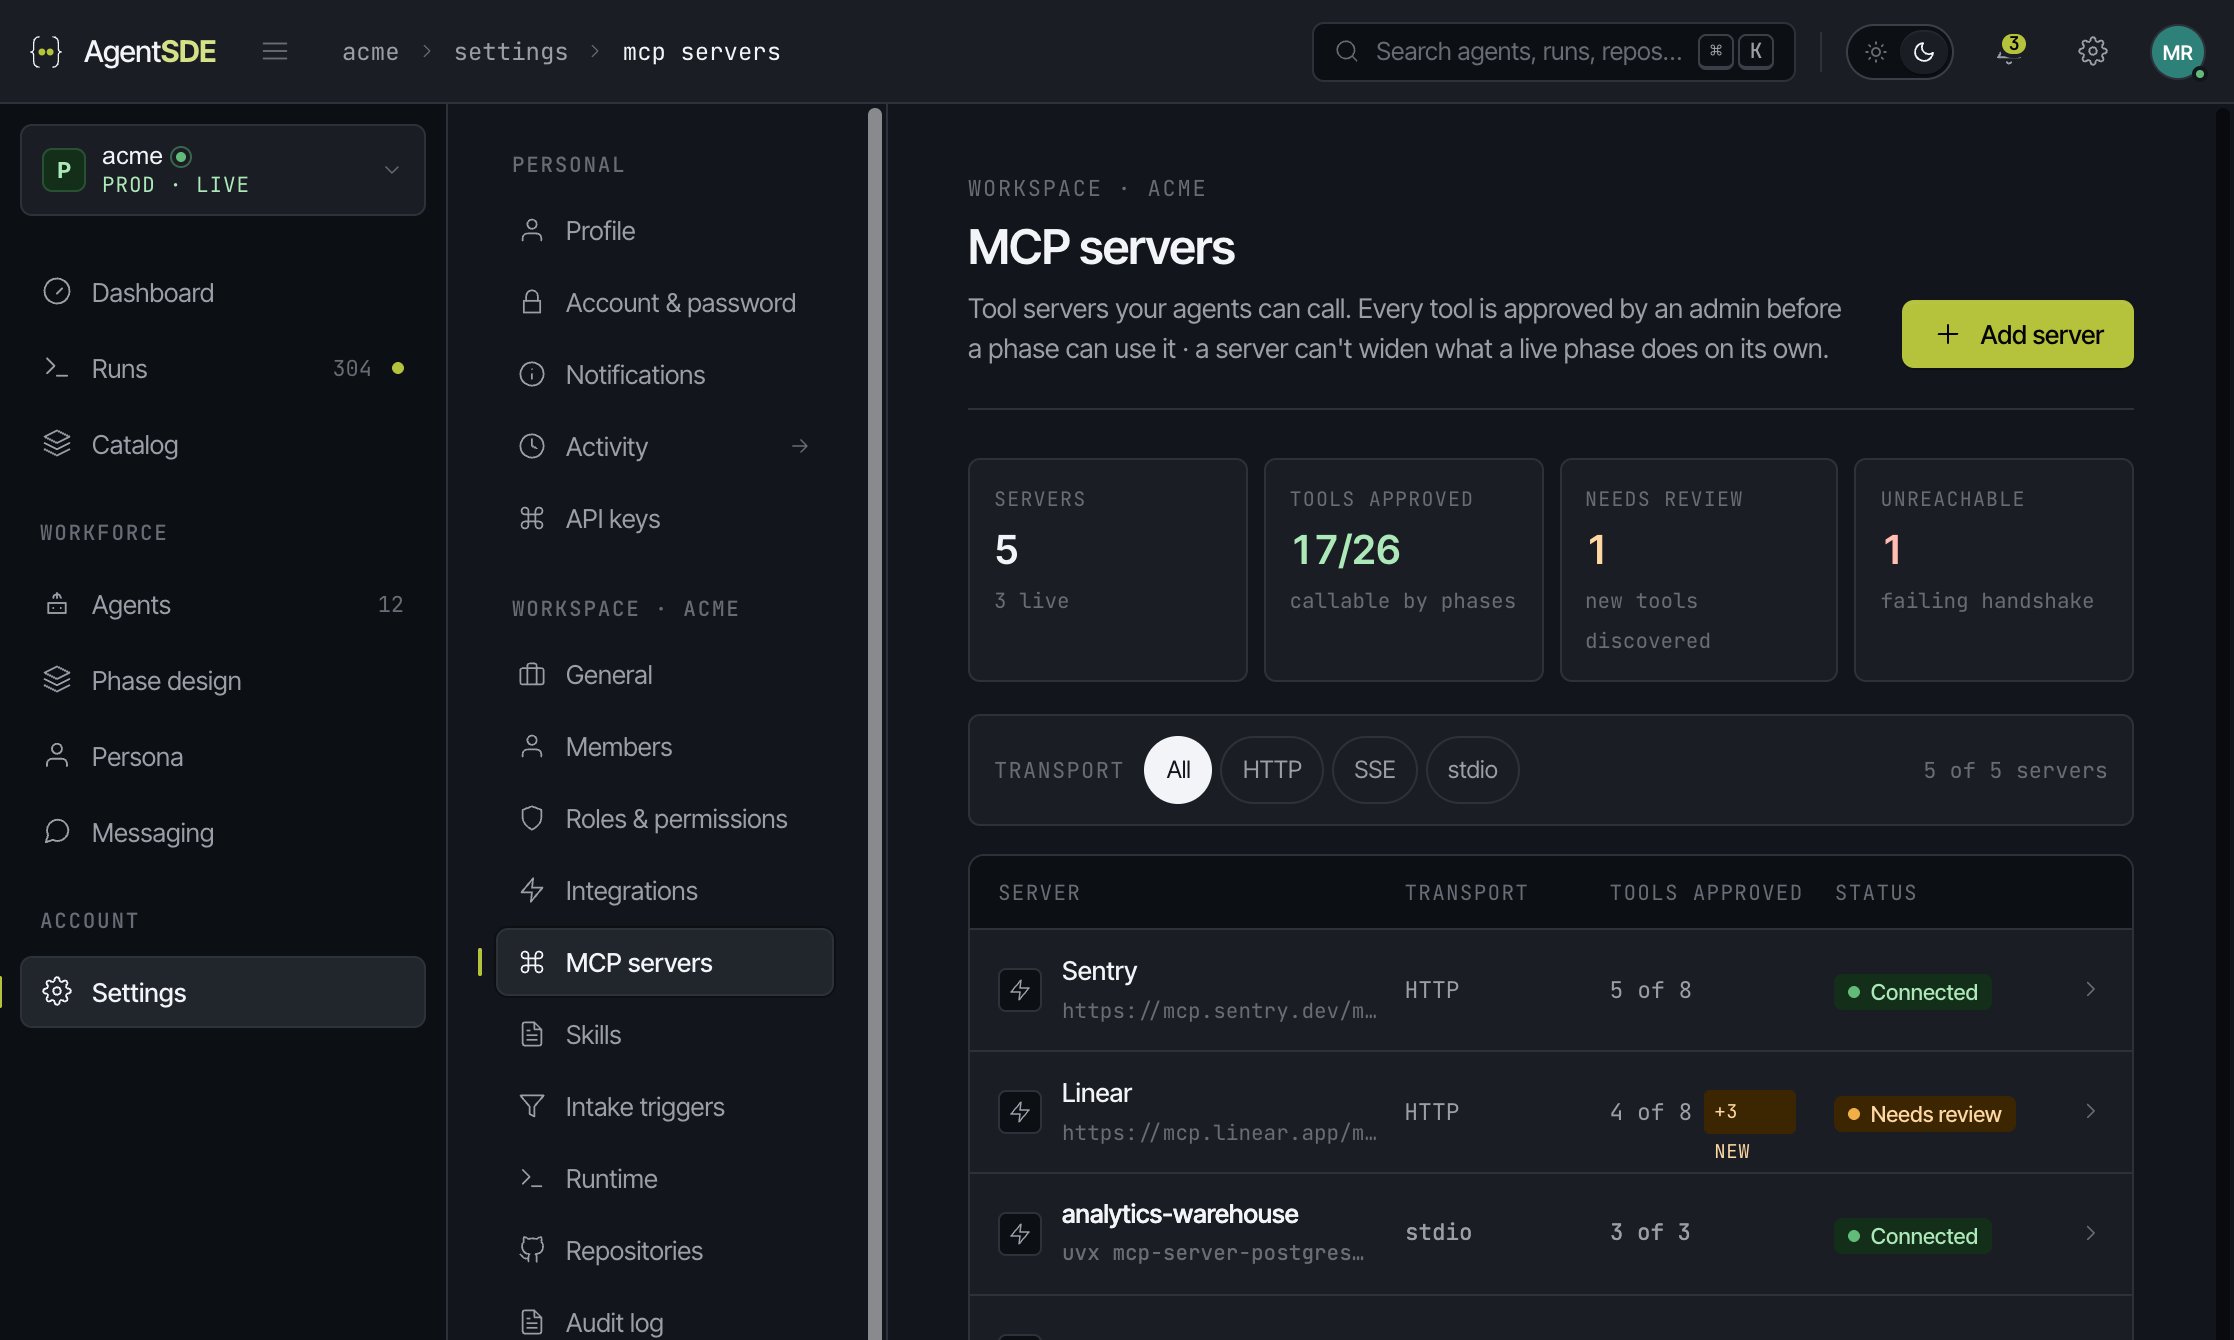
Task: Focus the Search agents, runs, repos field
Action: click(1553, 52)
